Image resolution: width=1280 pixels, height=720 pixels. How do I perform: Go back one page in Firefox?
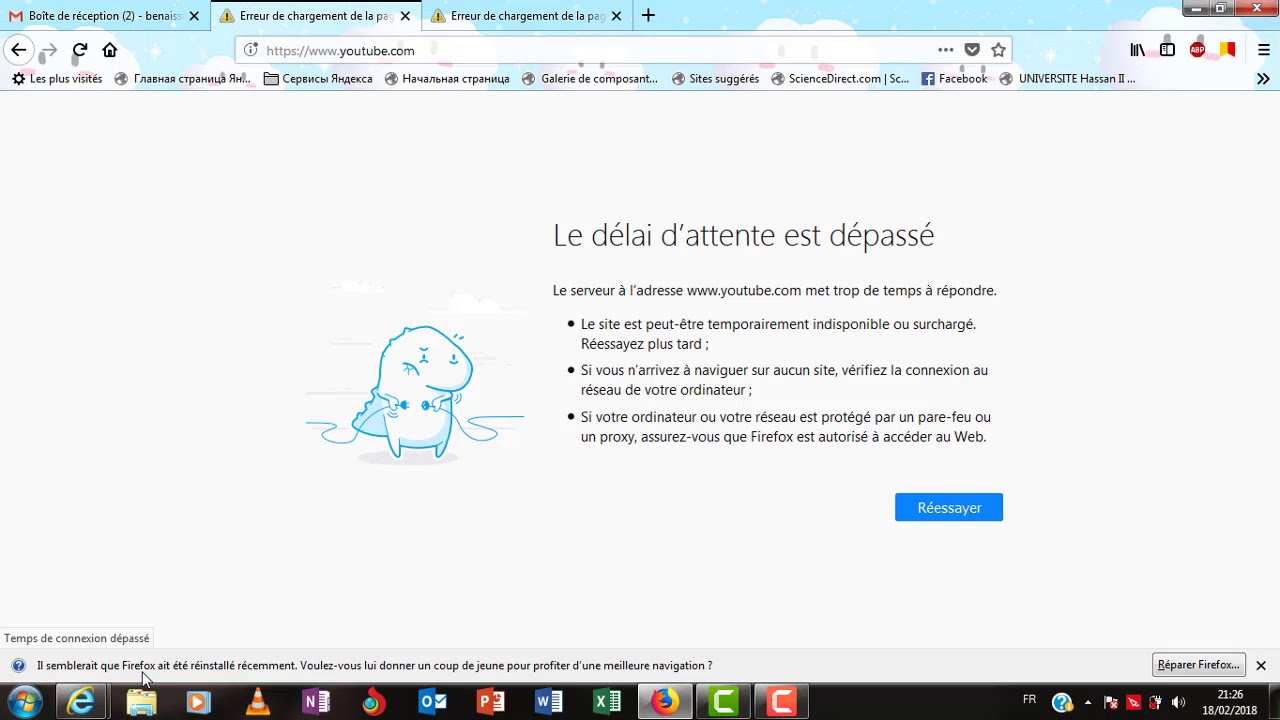click(19, 50)
